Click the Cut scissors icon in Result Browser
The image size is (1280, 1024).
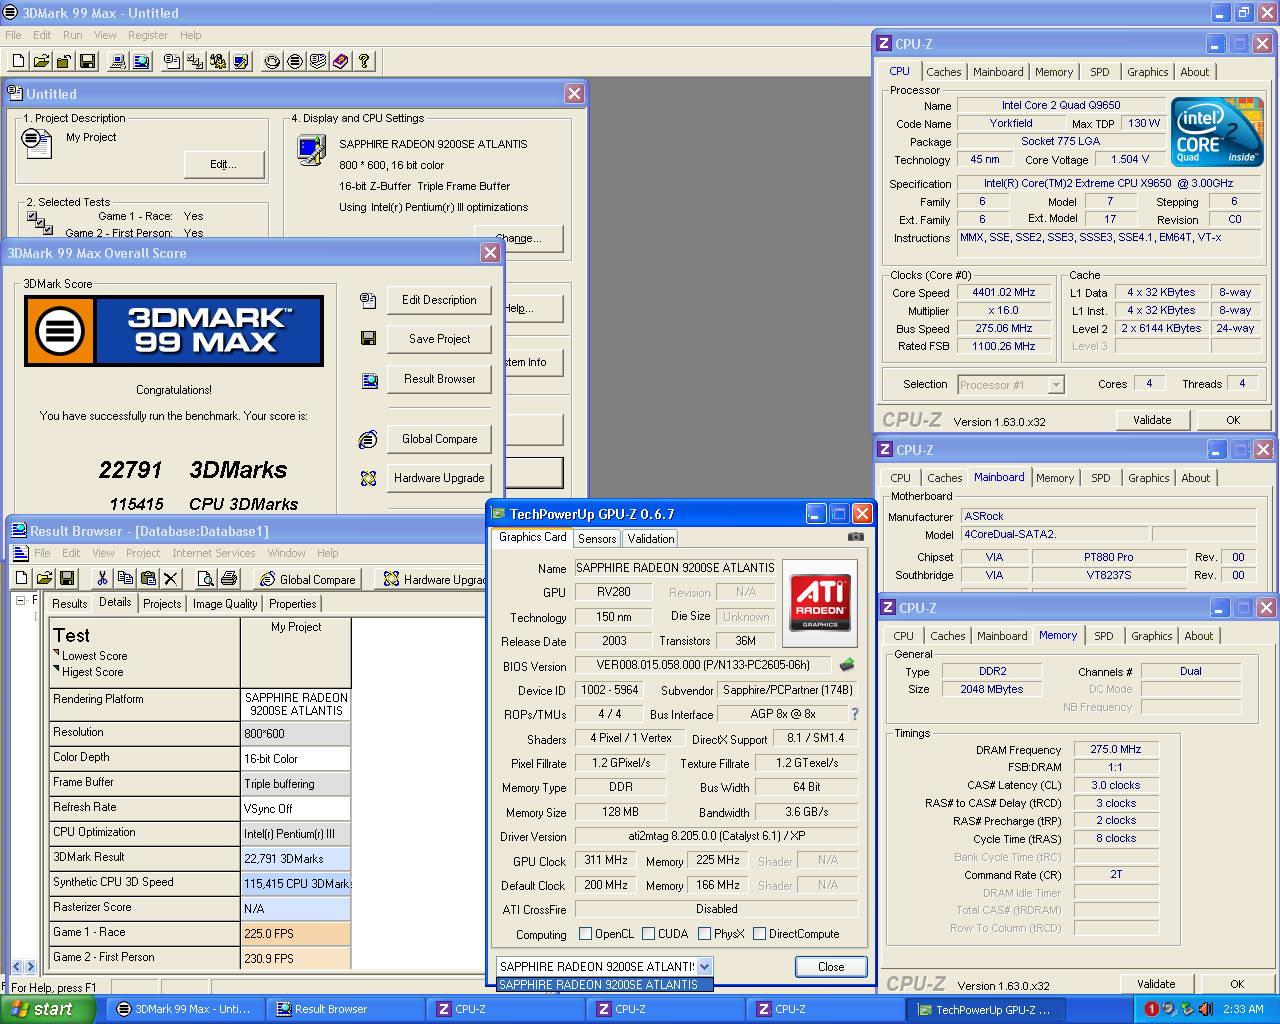click(102, 578)
